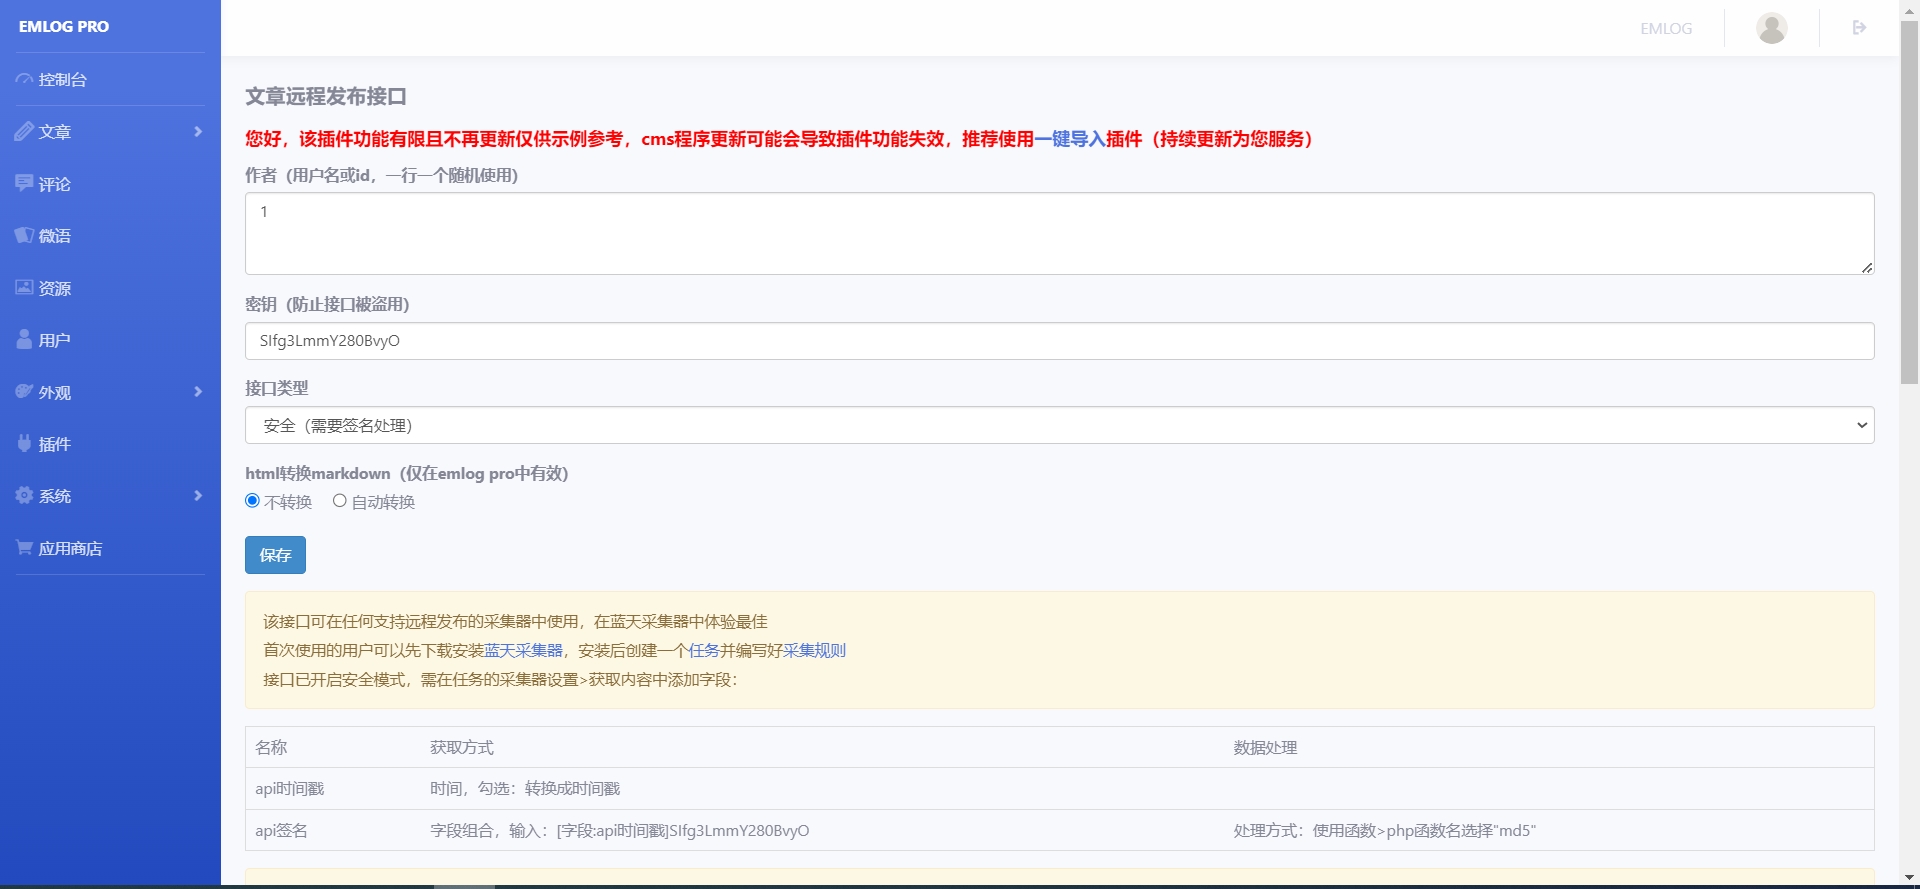
Task: Expand the 外观 sidebar submenu arrow
Action: click(198, 391)
